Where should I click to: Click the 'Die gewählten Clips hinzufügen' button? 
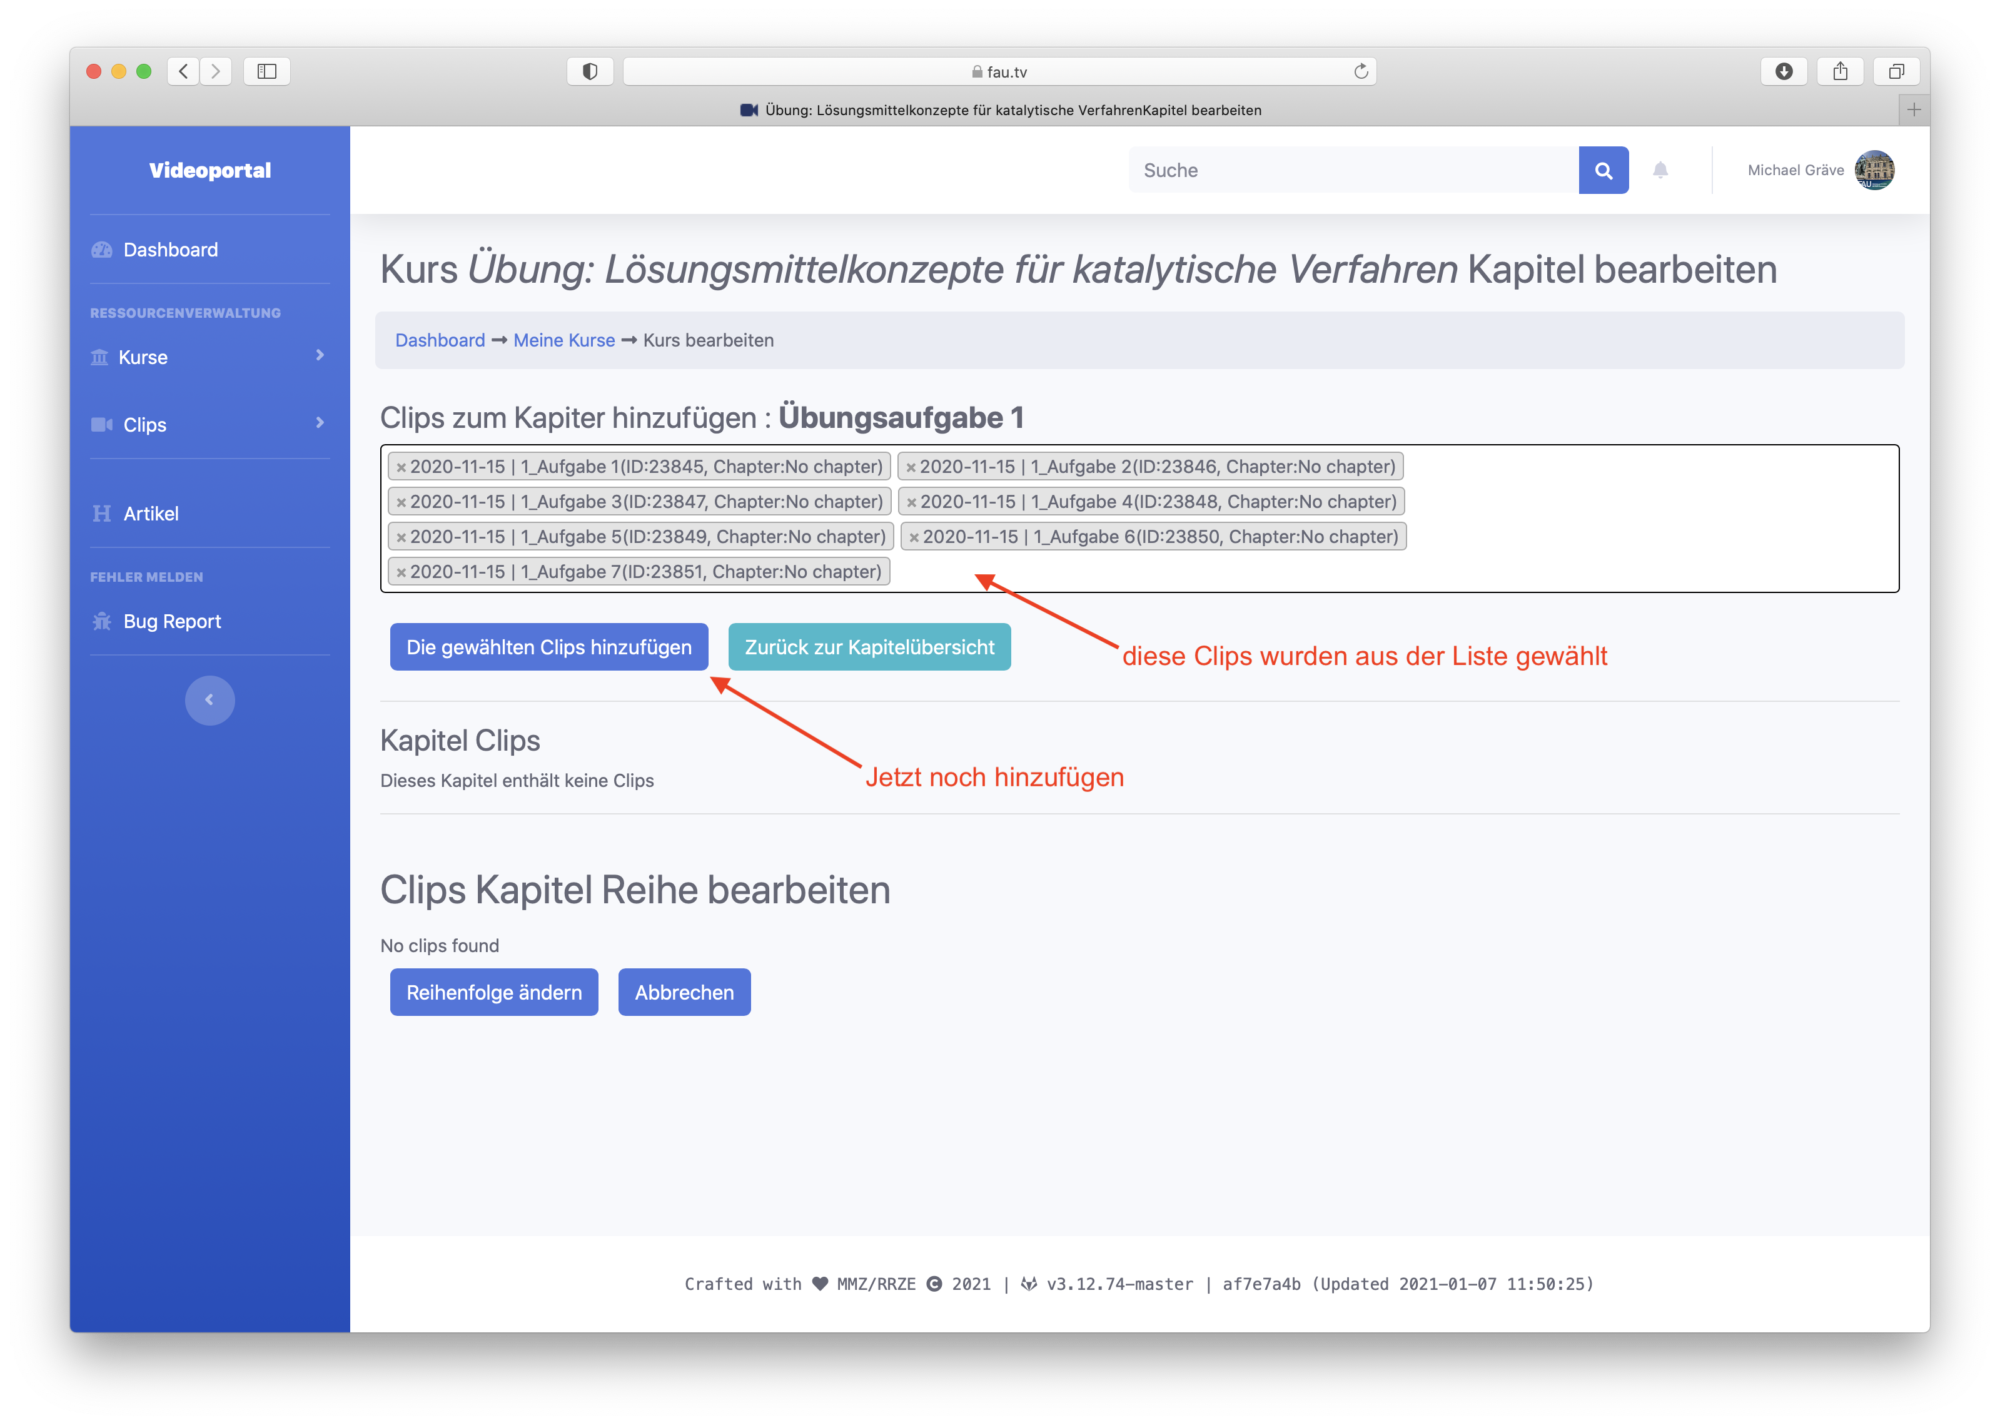pyautogui.click(x=549, y=647)
